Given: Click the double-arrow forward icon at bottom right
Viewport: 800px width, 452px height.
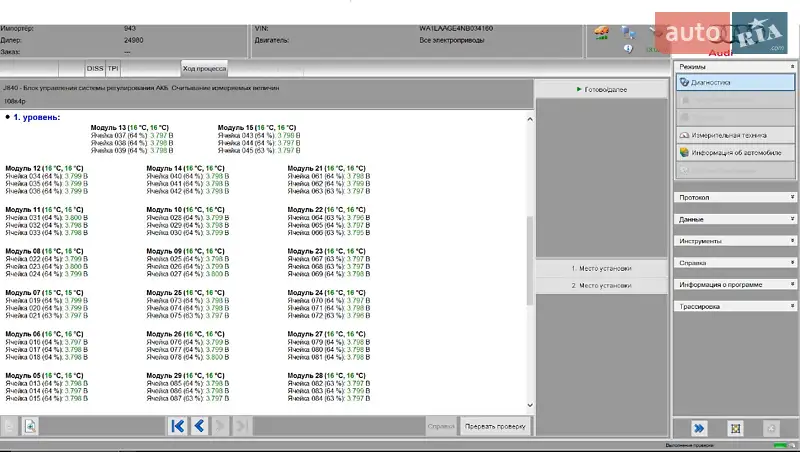Looking at the screenshot, I should [x=700, y=428].
